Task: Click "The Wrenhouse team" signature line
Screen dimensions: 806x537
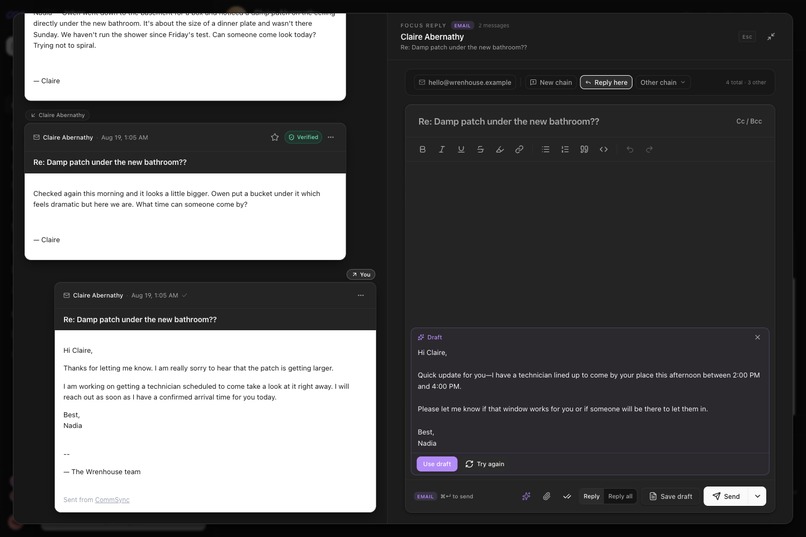Action: (x=102, y=472)
